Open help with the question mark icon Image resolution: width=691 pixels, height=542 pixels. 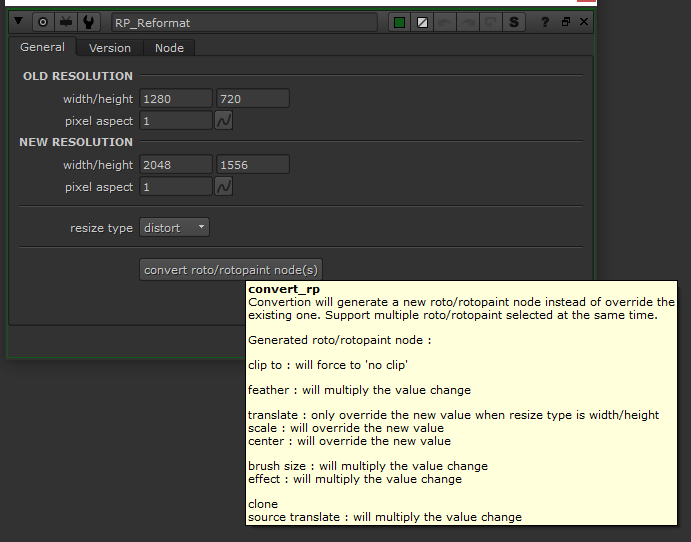545,22
